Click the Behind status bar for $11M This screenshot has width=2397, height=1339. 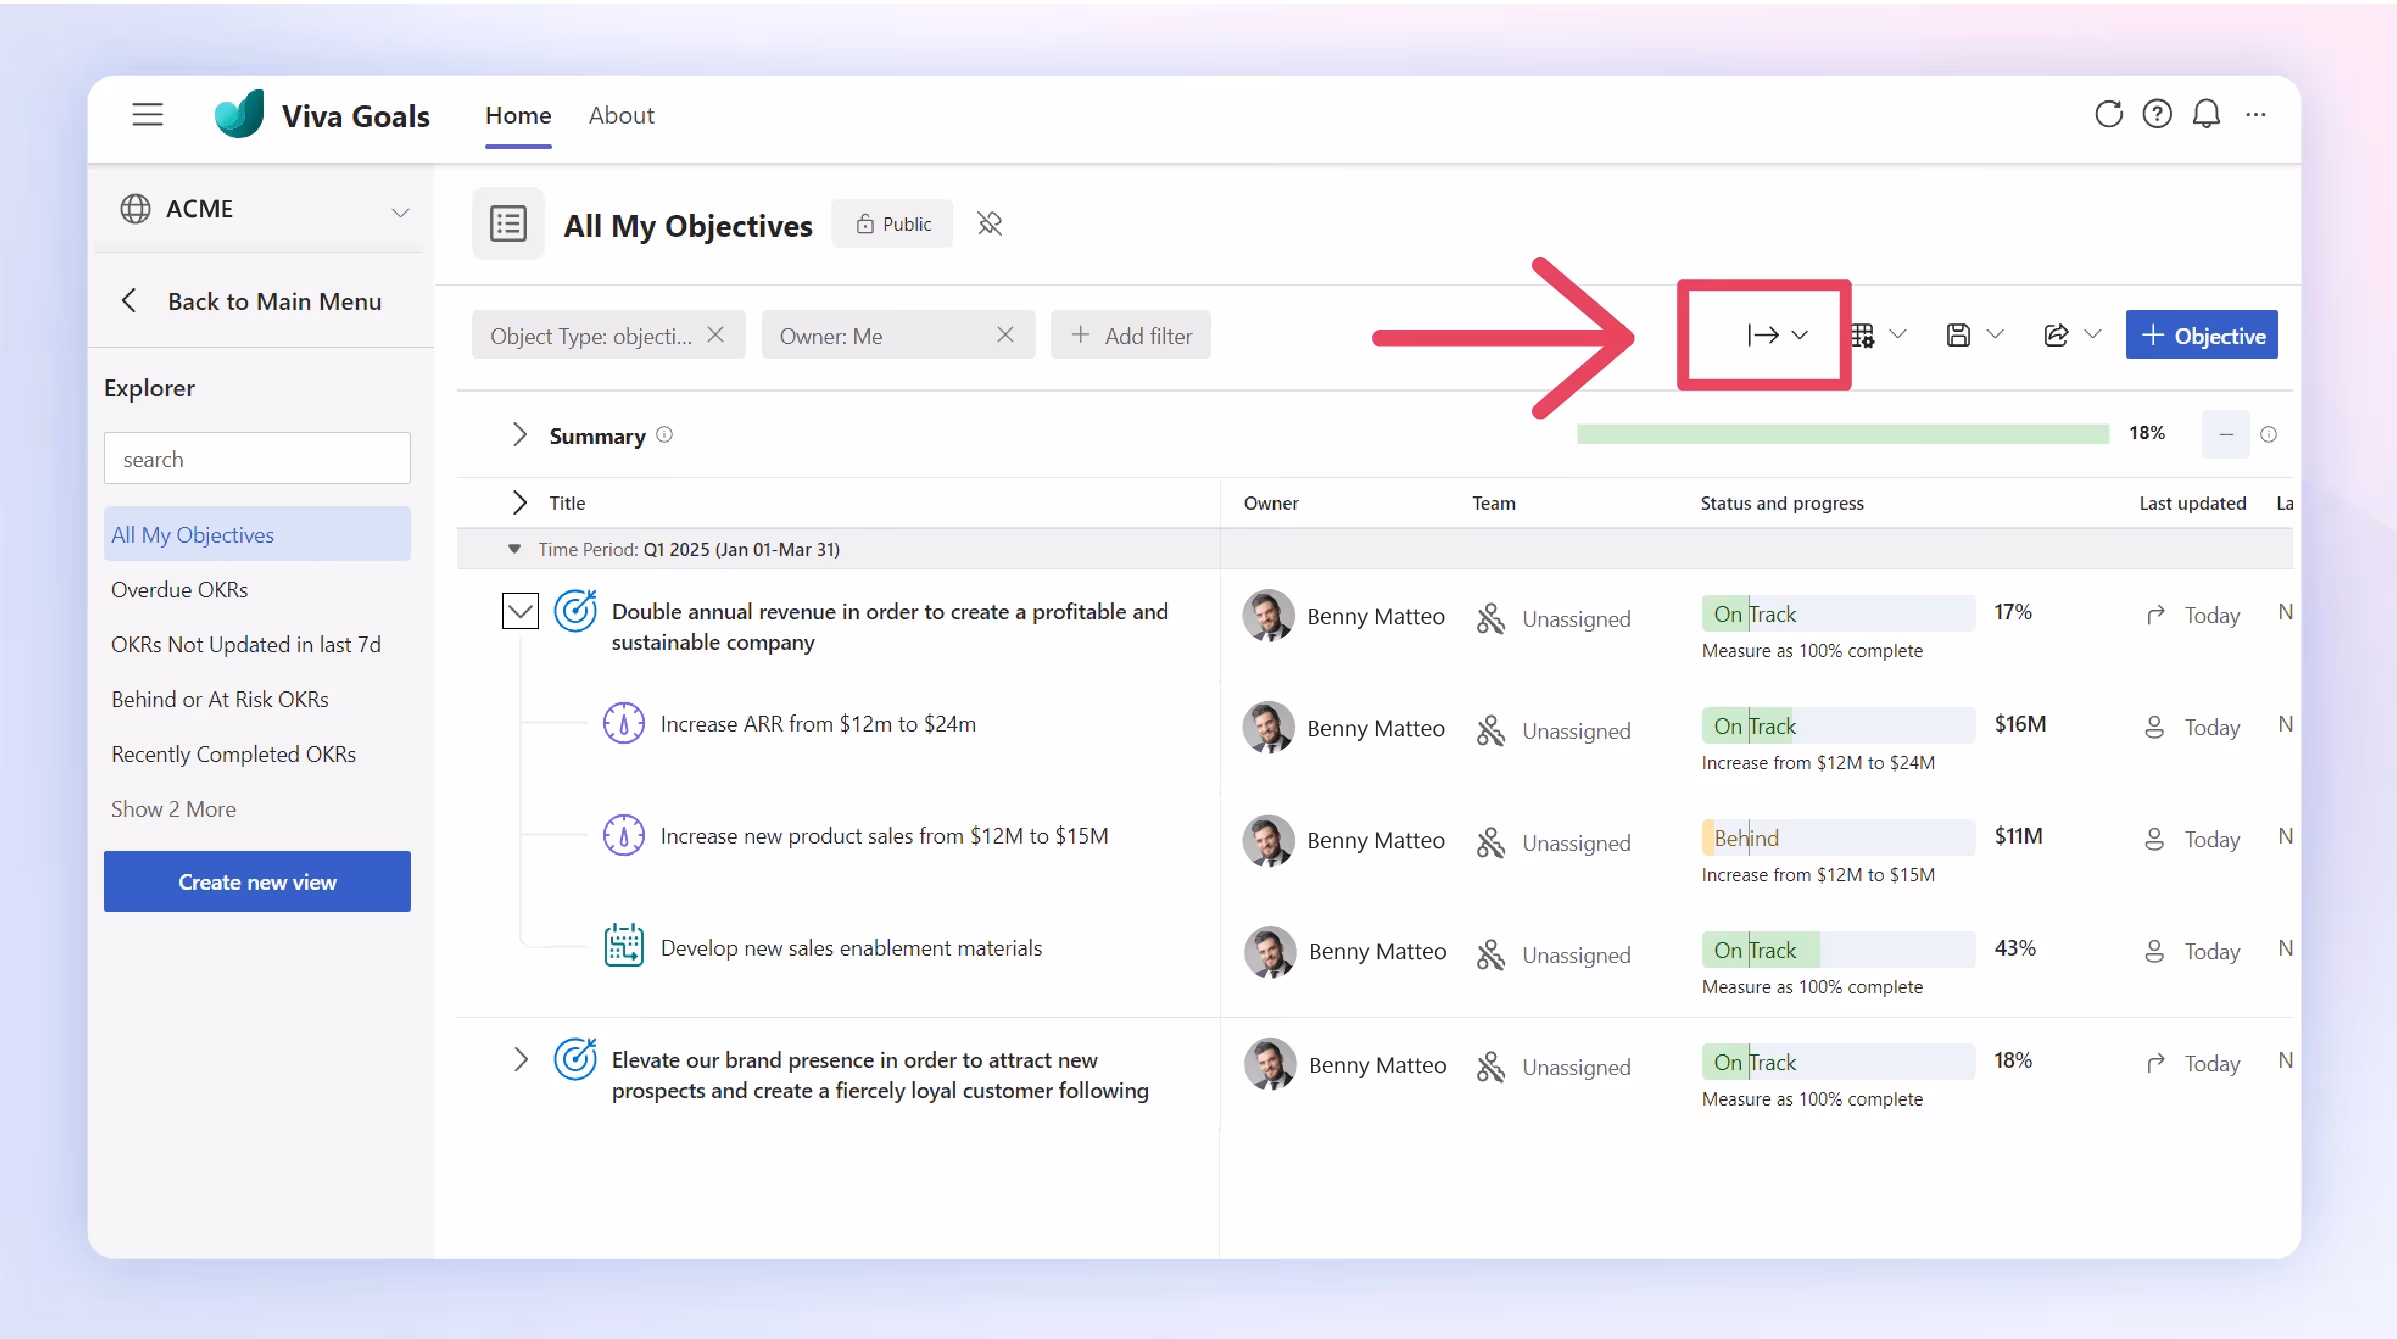pyautogui.click(x=1838, y=837)
